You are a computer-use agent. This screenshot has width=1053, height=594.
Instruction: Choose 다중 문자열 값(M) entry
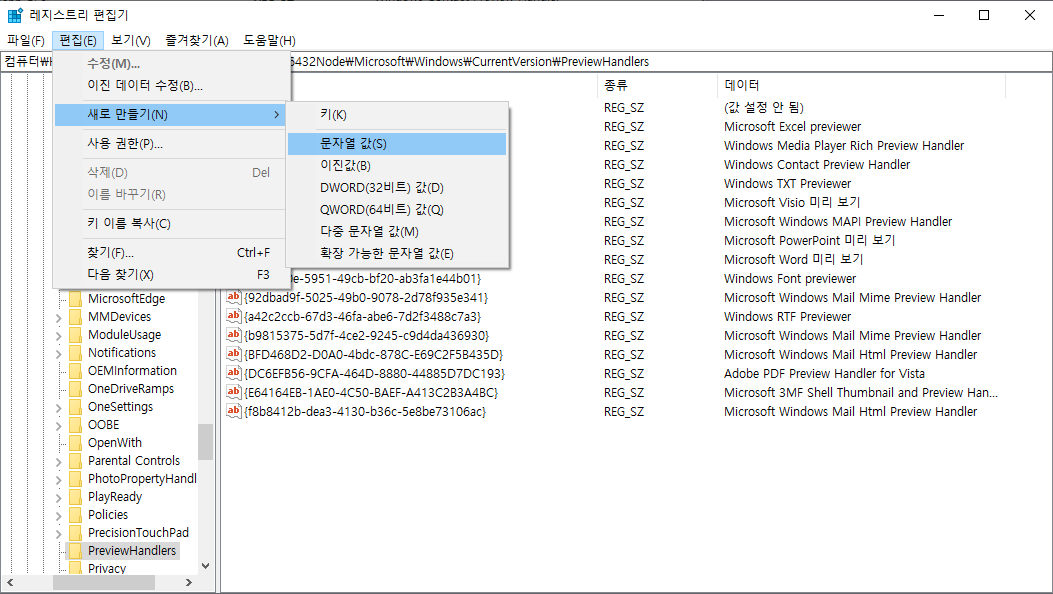click(397, 232)
